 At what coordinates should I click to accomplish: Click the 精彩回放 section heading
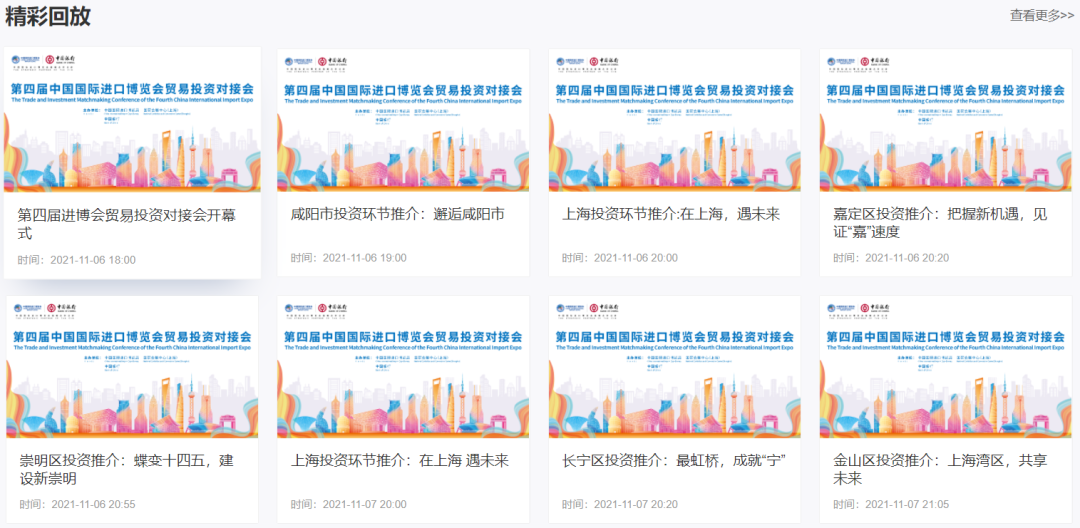48,16
